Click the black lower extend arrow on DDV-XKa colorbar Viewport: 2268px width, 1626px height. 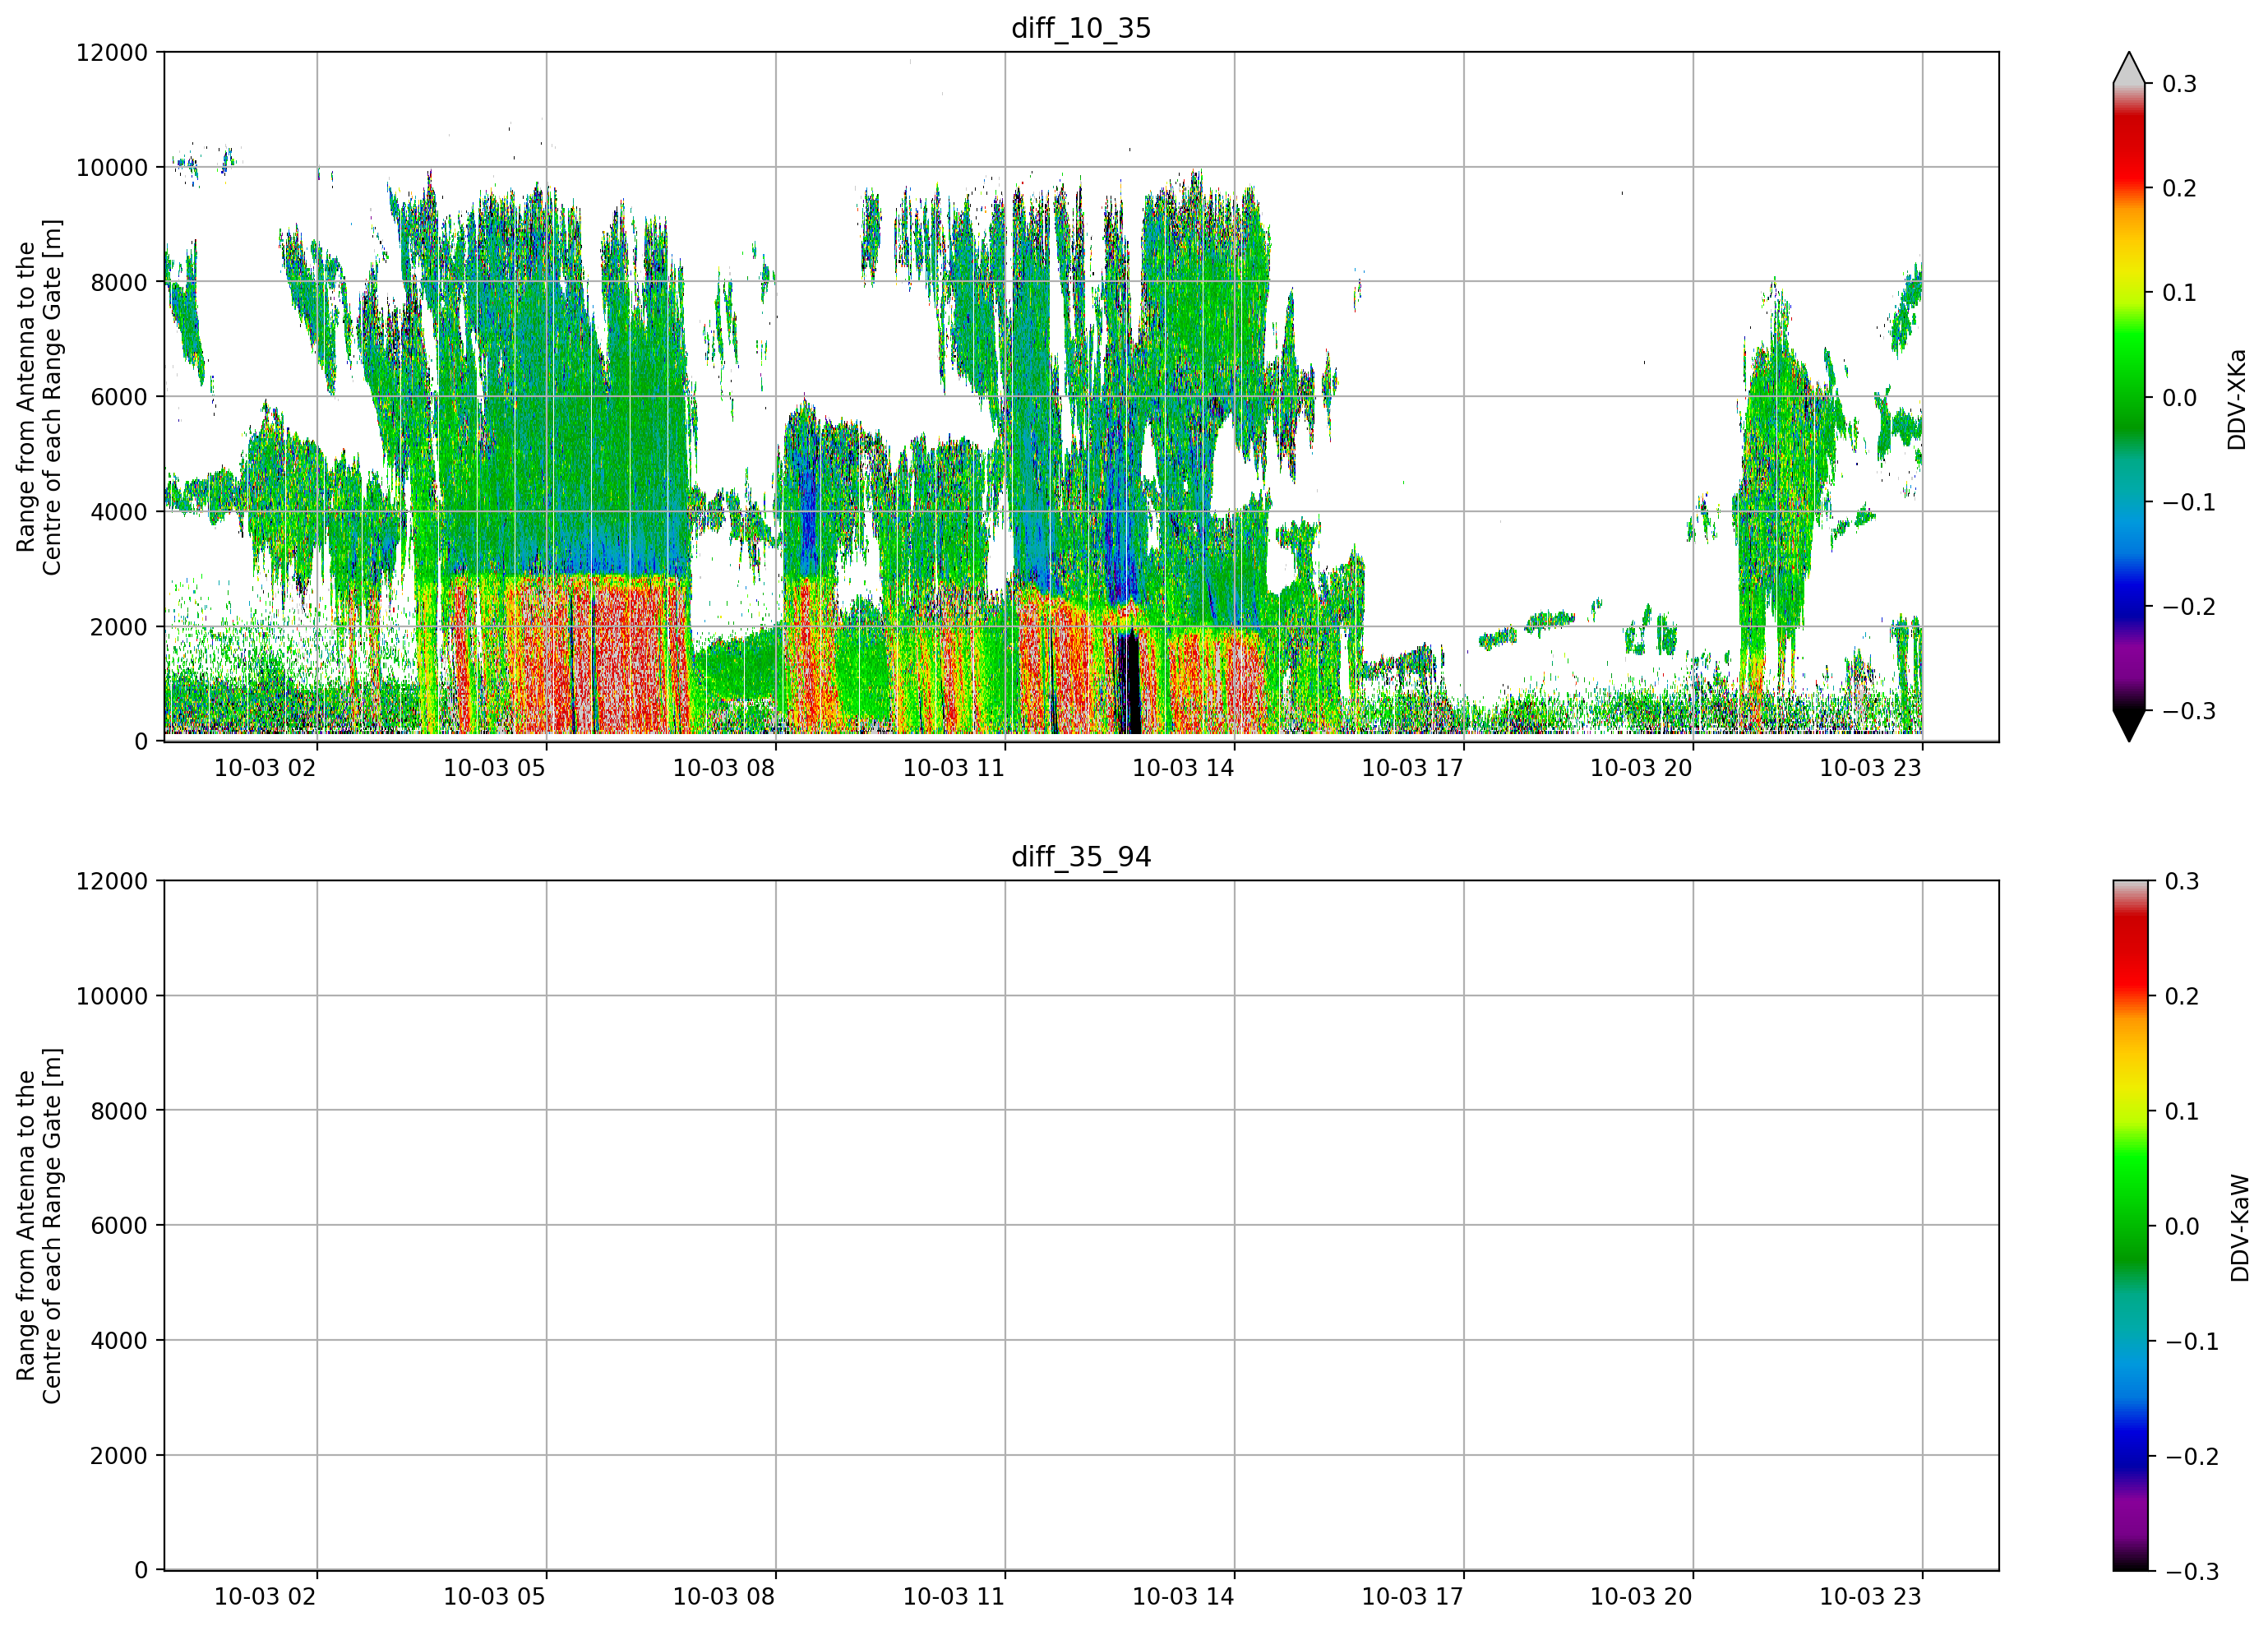click(x=2129, y=726)
